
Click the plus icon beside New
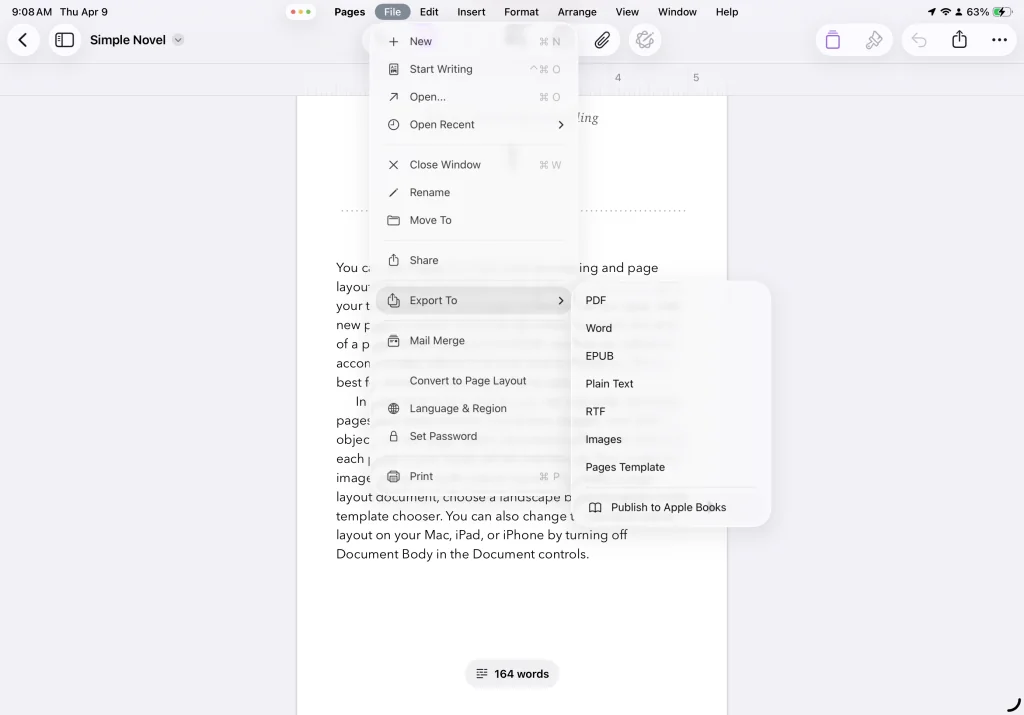click(x=393, y=41)
